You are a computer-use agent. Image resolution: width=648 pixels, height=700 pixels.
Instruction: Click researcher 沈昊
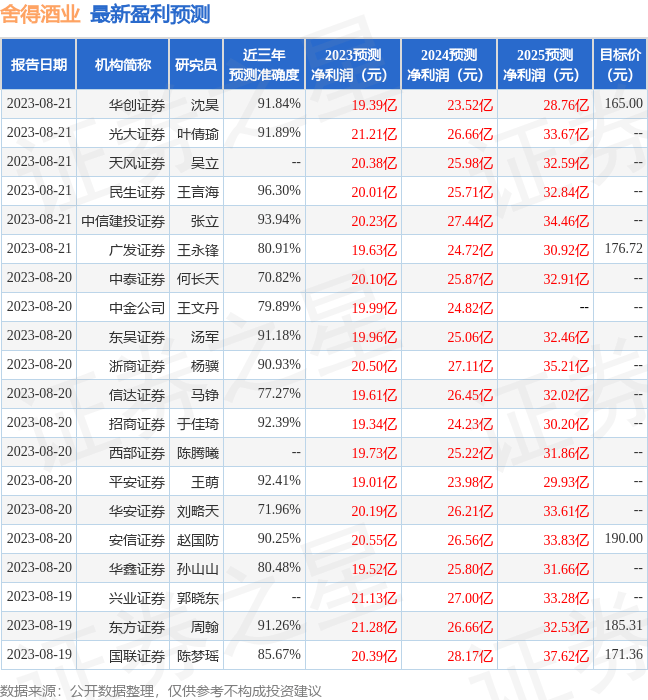point(205,105)
